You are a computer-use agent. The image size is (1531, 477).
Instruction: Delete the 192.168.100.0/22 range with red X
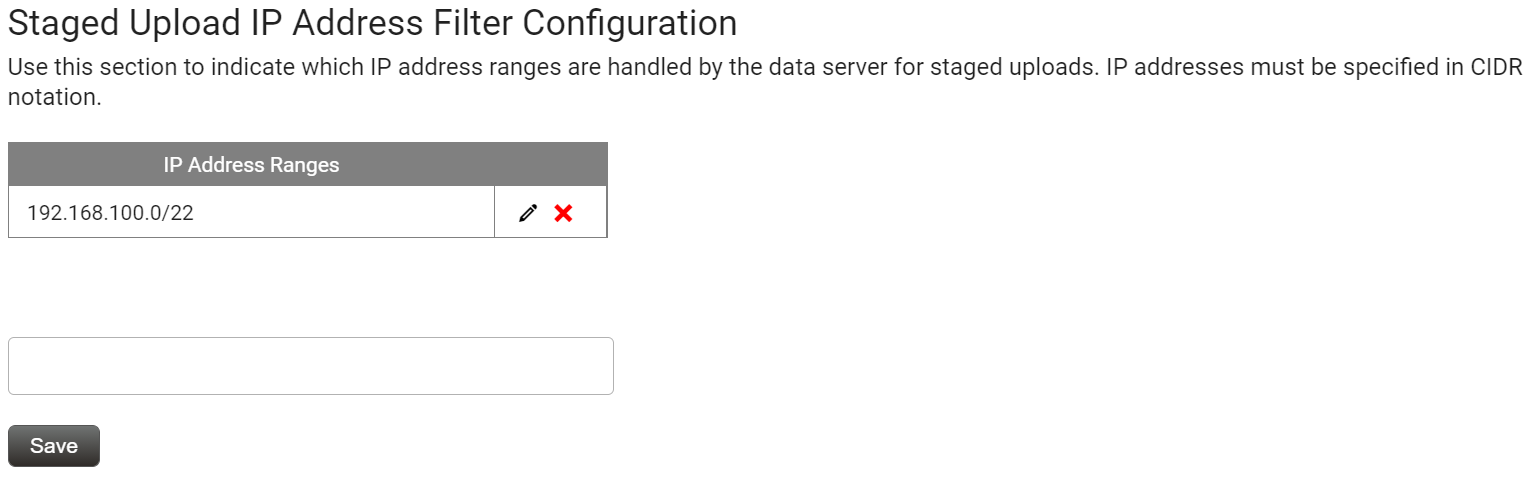point(563,212)
